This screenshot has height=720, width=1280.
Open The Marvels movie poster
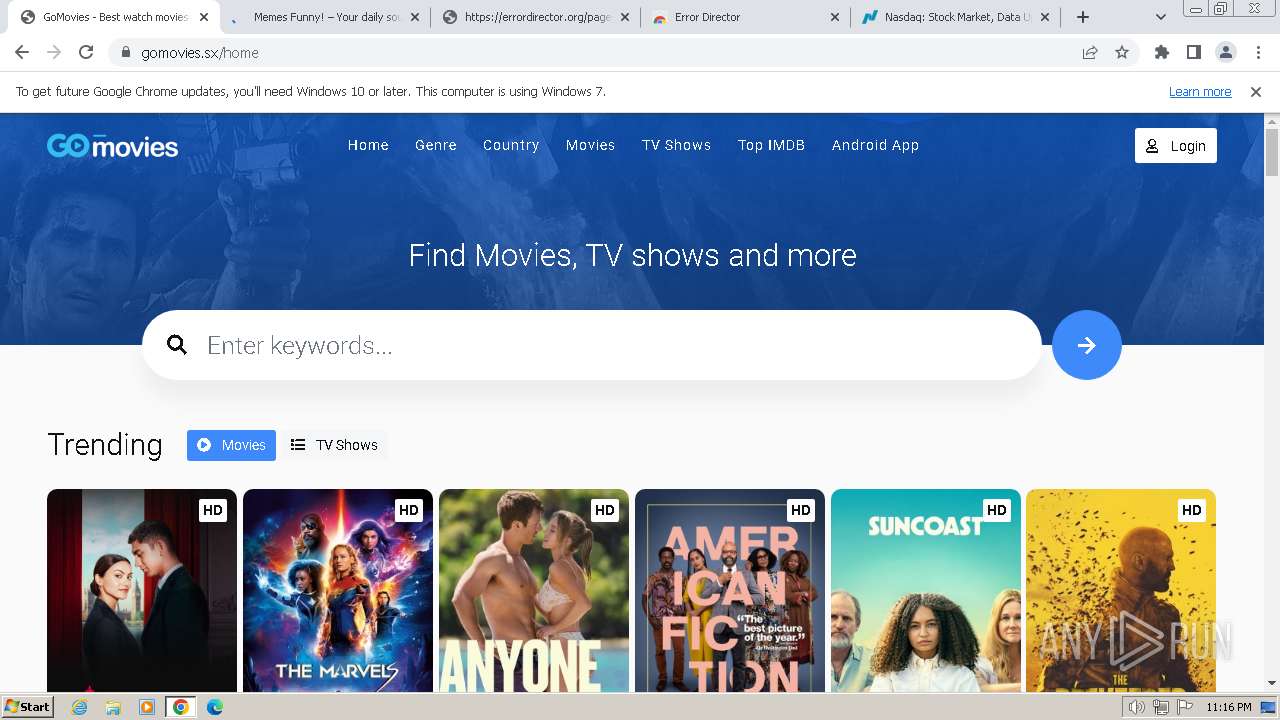[x=338, y=590]
